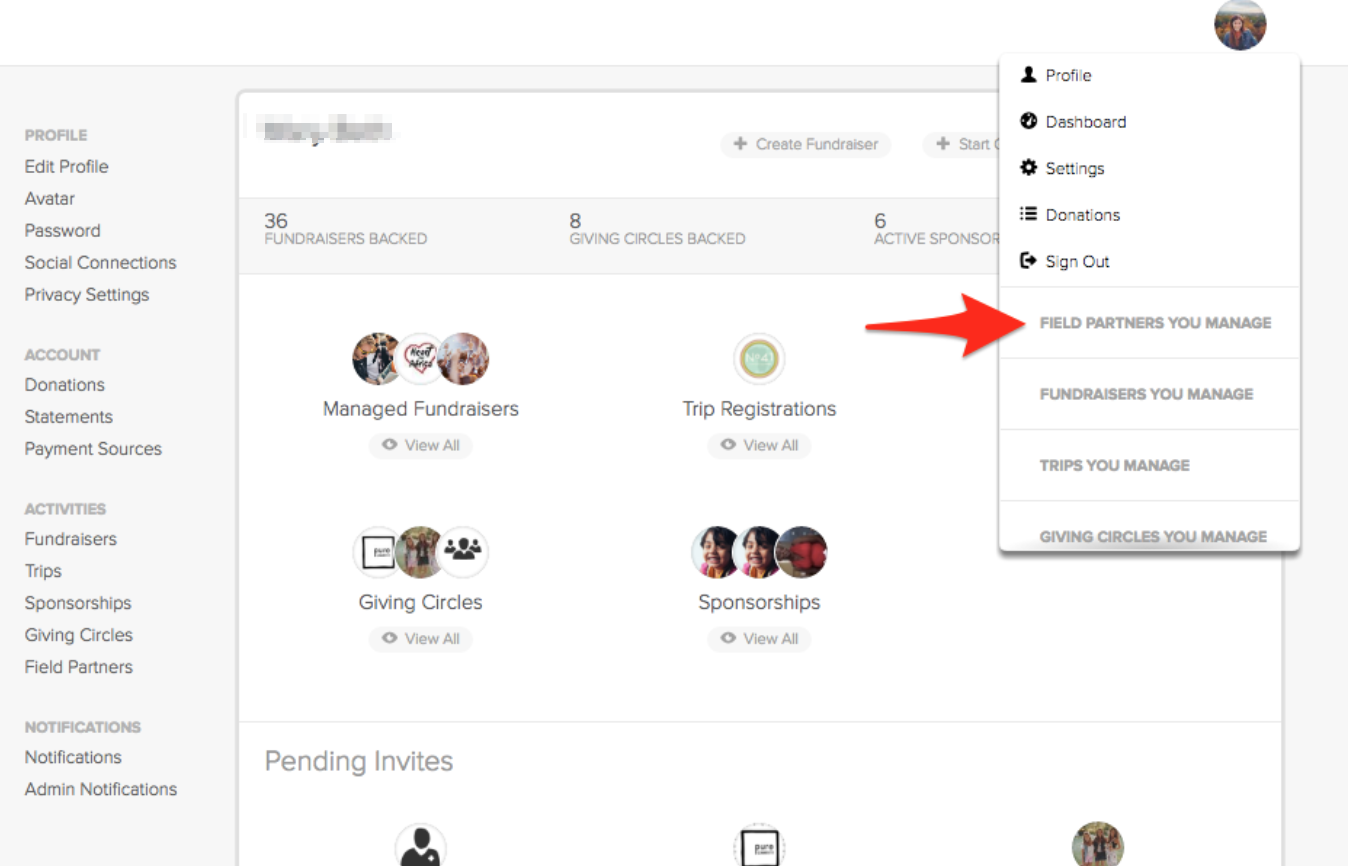
Task: Click the Sponsorships children avatars
Action: 759,552
